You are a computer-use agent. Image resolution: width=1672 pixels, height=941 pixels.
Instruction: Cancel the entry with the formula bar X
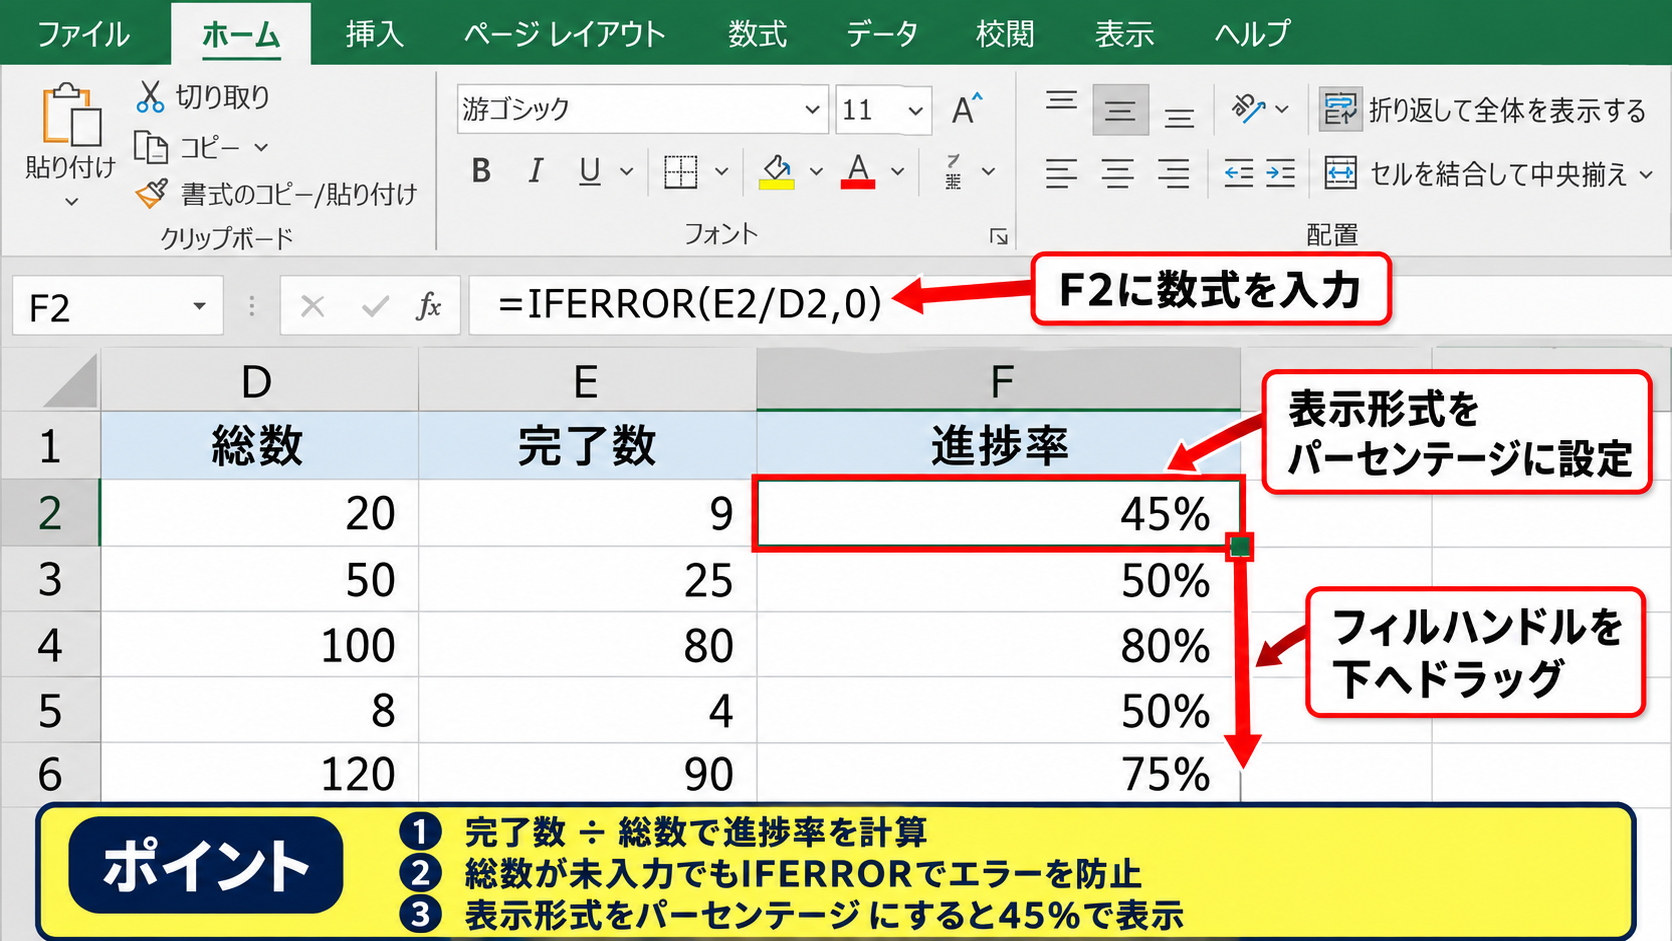313,306
